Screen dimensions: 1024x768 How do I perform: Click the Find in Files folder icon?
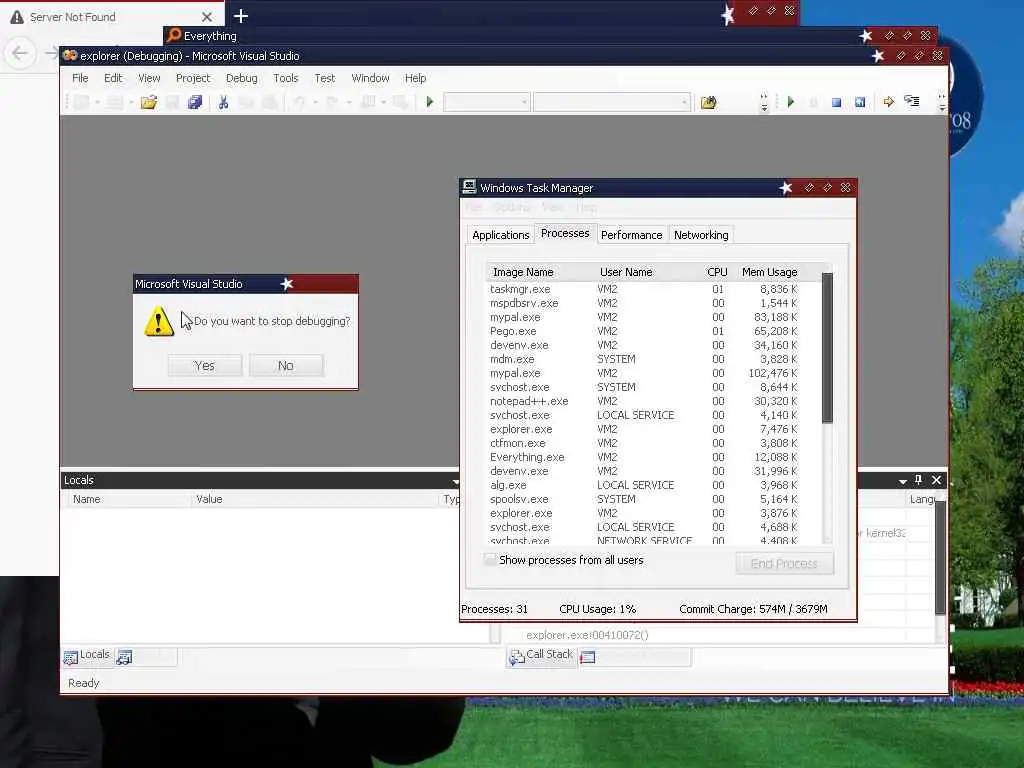pos(709,102)
